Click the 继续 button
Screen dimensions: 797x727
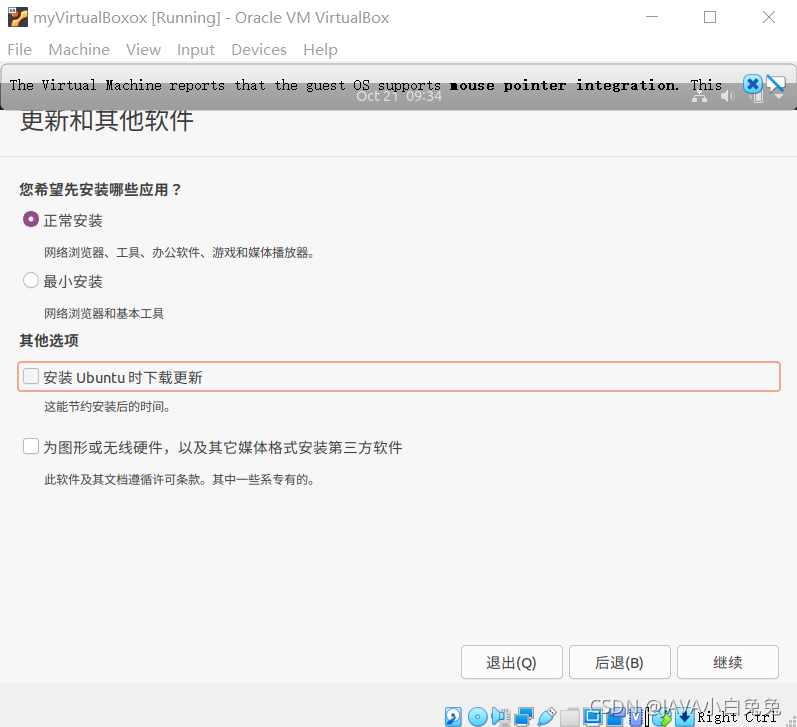(x=727, y=662)
